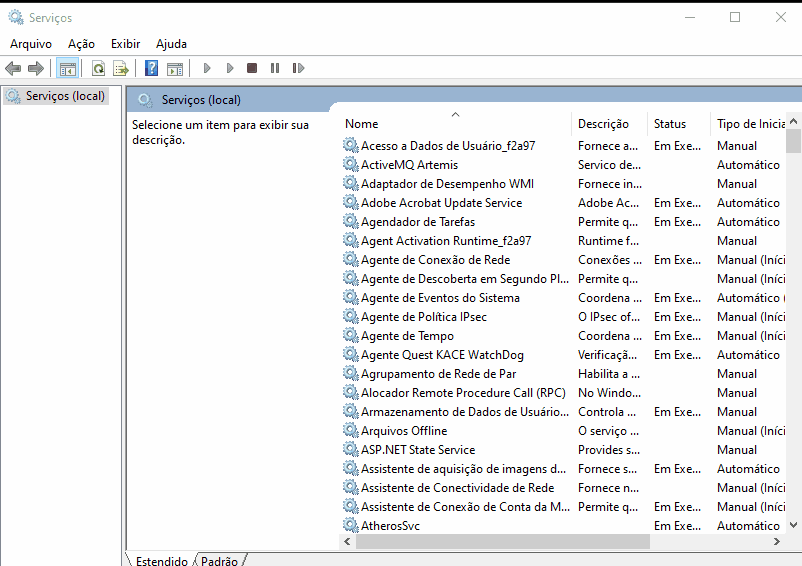Click gear icon beside AtherosSvc
Viewport: 802px width, 566px height.
(350, 525)
